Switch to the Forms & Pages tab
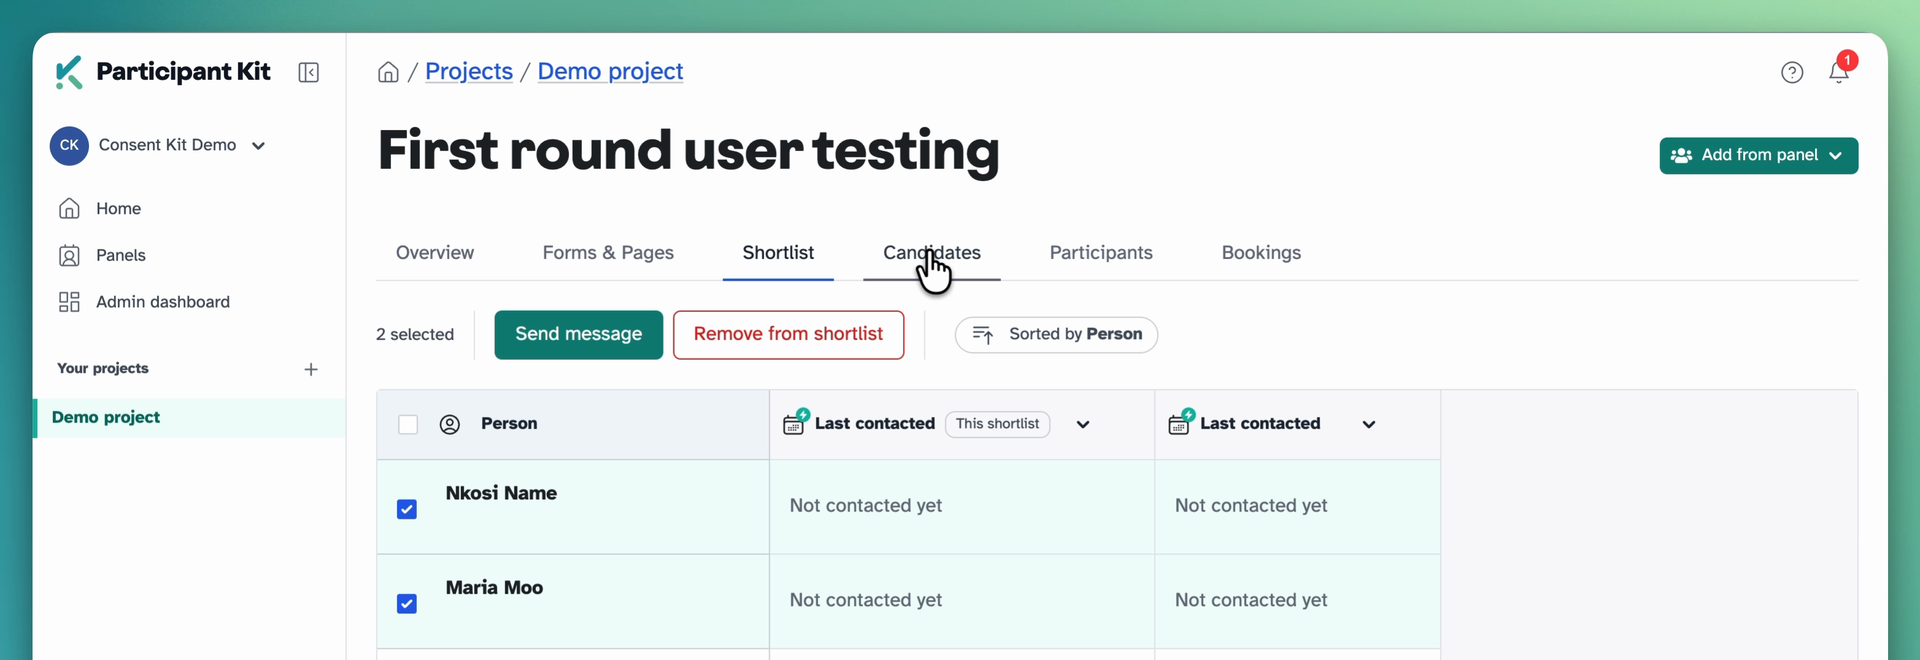1920x660 pixels. 608,253
